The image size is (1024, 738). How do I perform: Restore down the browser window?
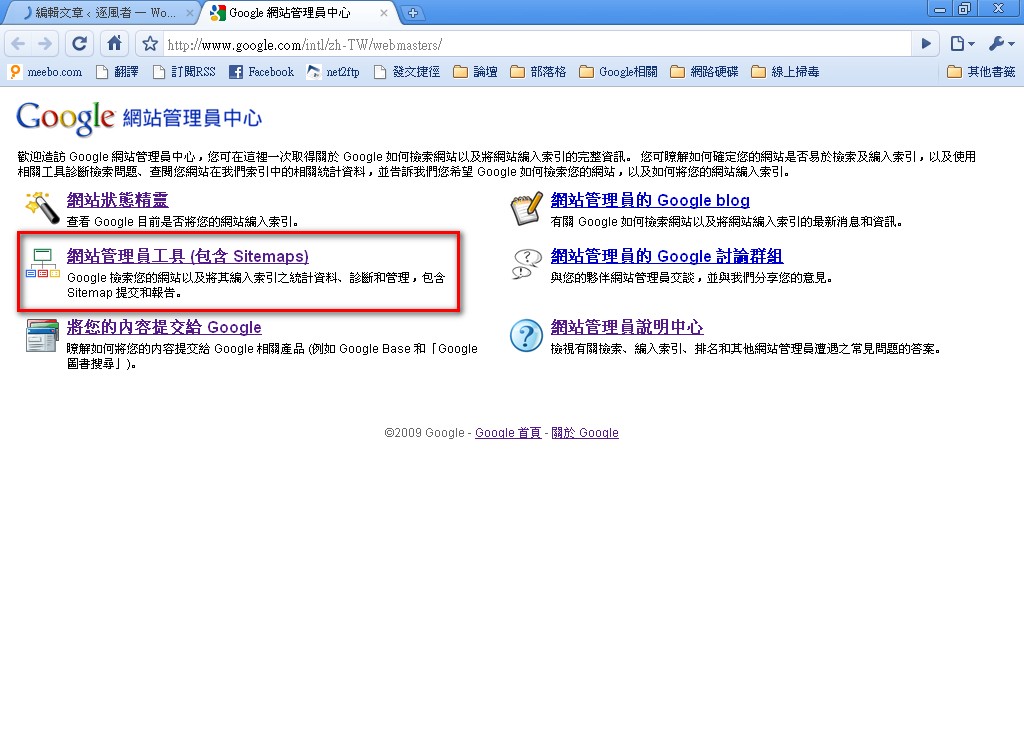[965, 8]
